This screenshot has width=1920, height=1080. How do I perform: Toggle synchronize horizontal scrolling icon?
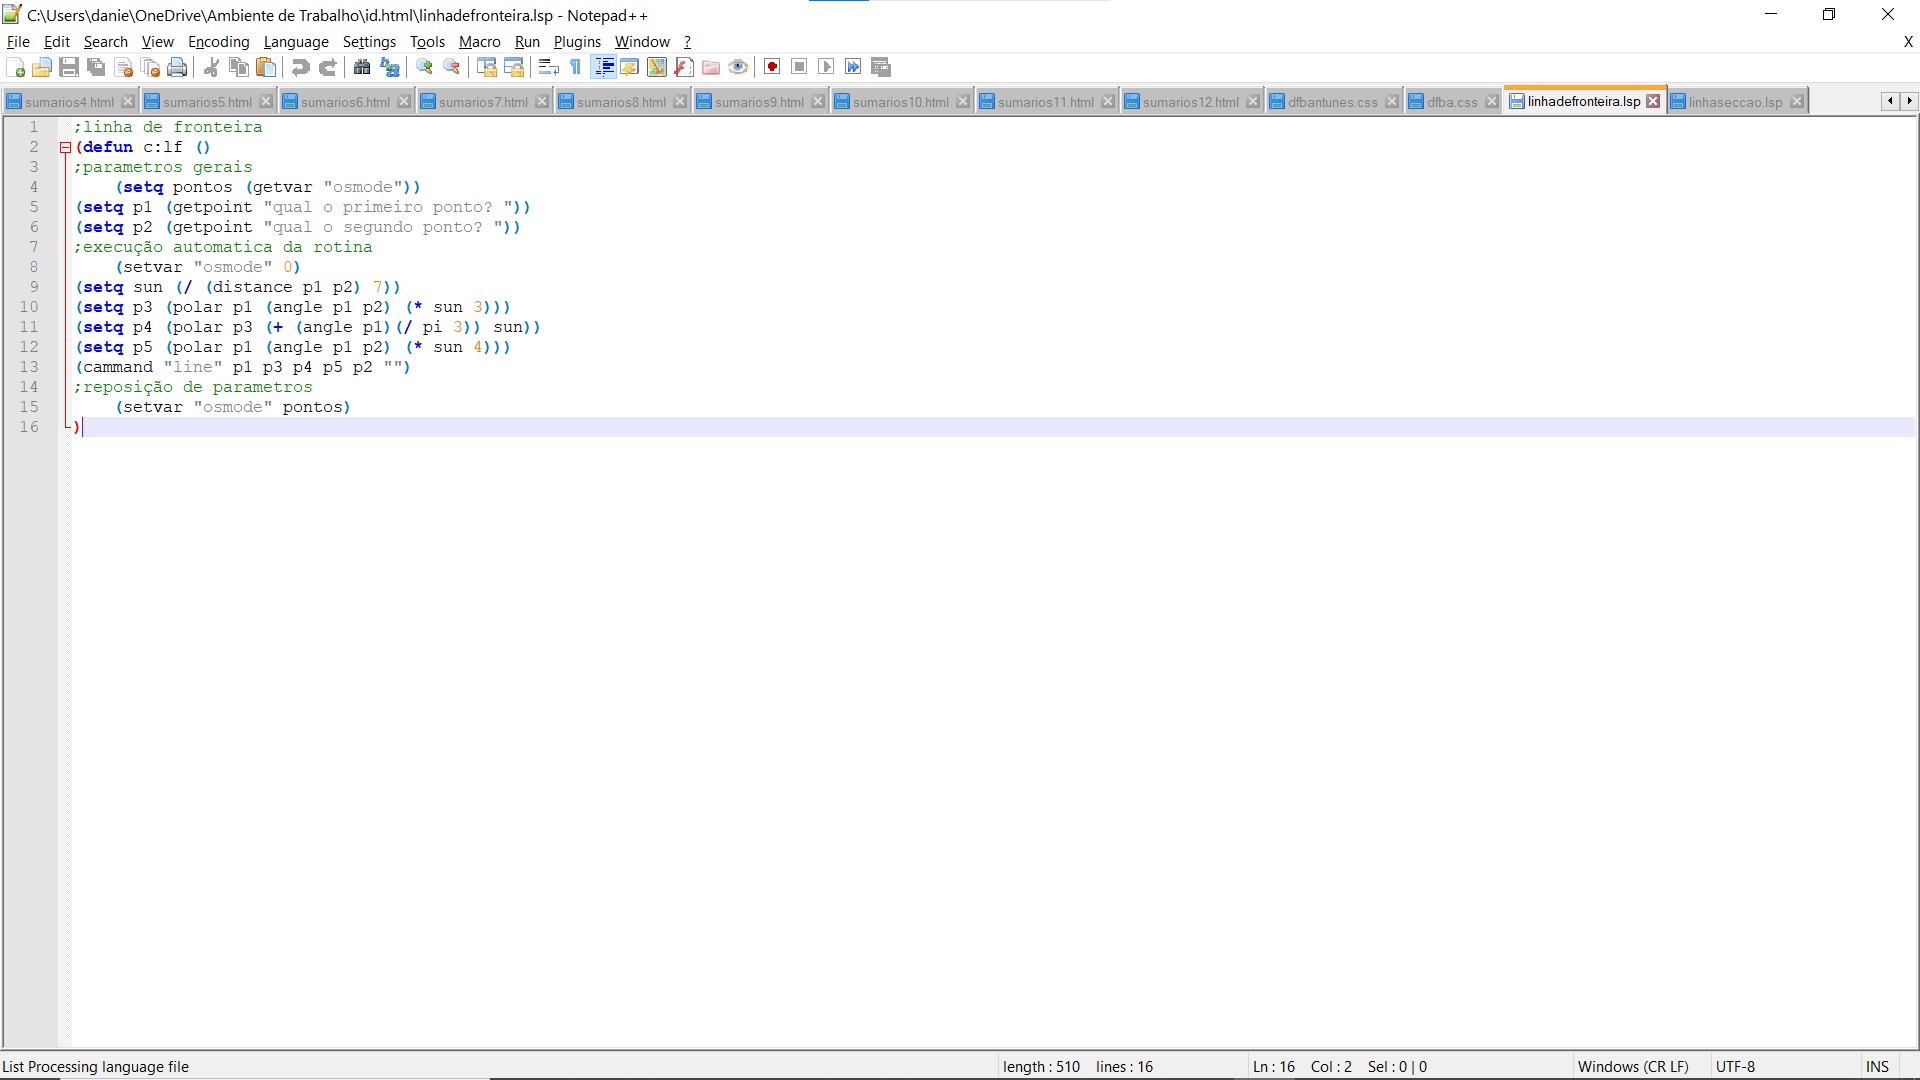514,67
